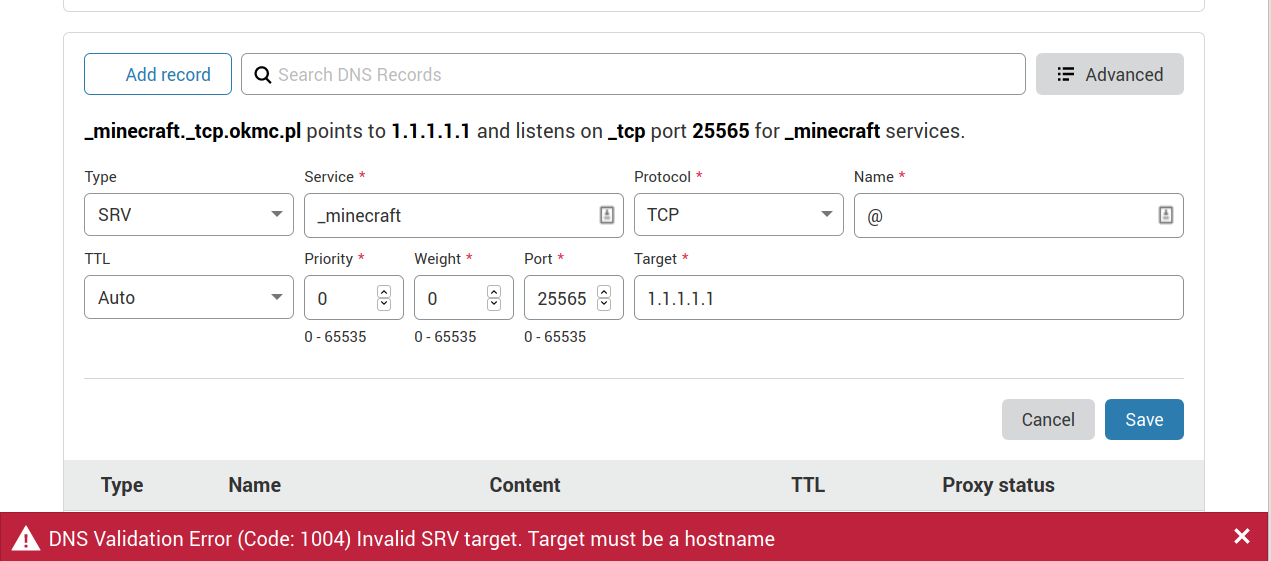Click the autofill icon in Service field
Viewport: 1271px width, 561px height.
coord(607,216)
